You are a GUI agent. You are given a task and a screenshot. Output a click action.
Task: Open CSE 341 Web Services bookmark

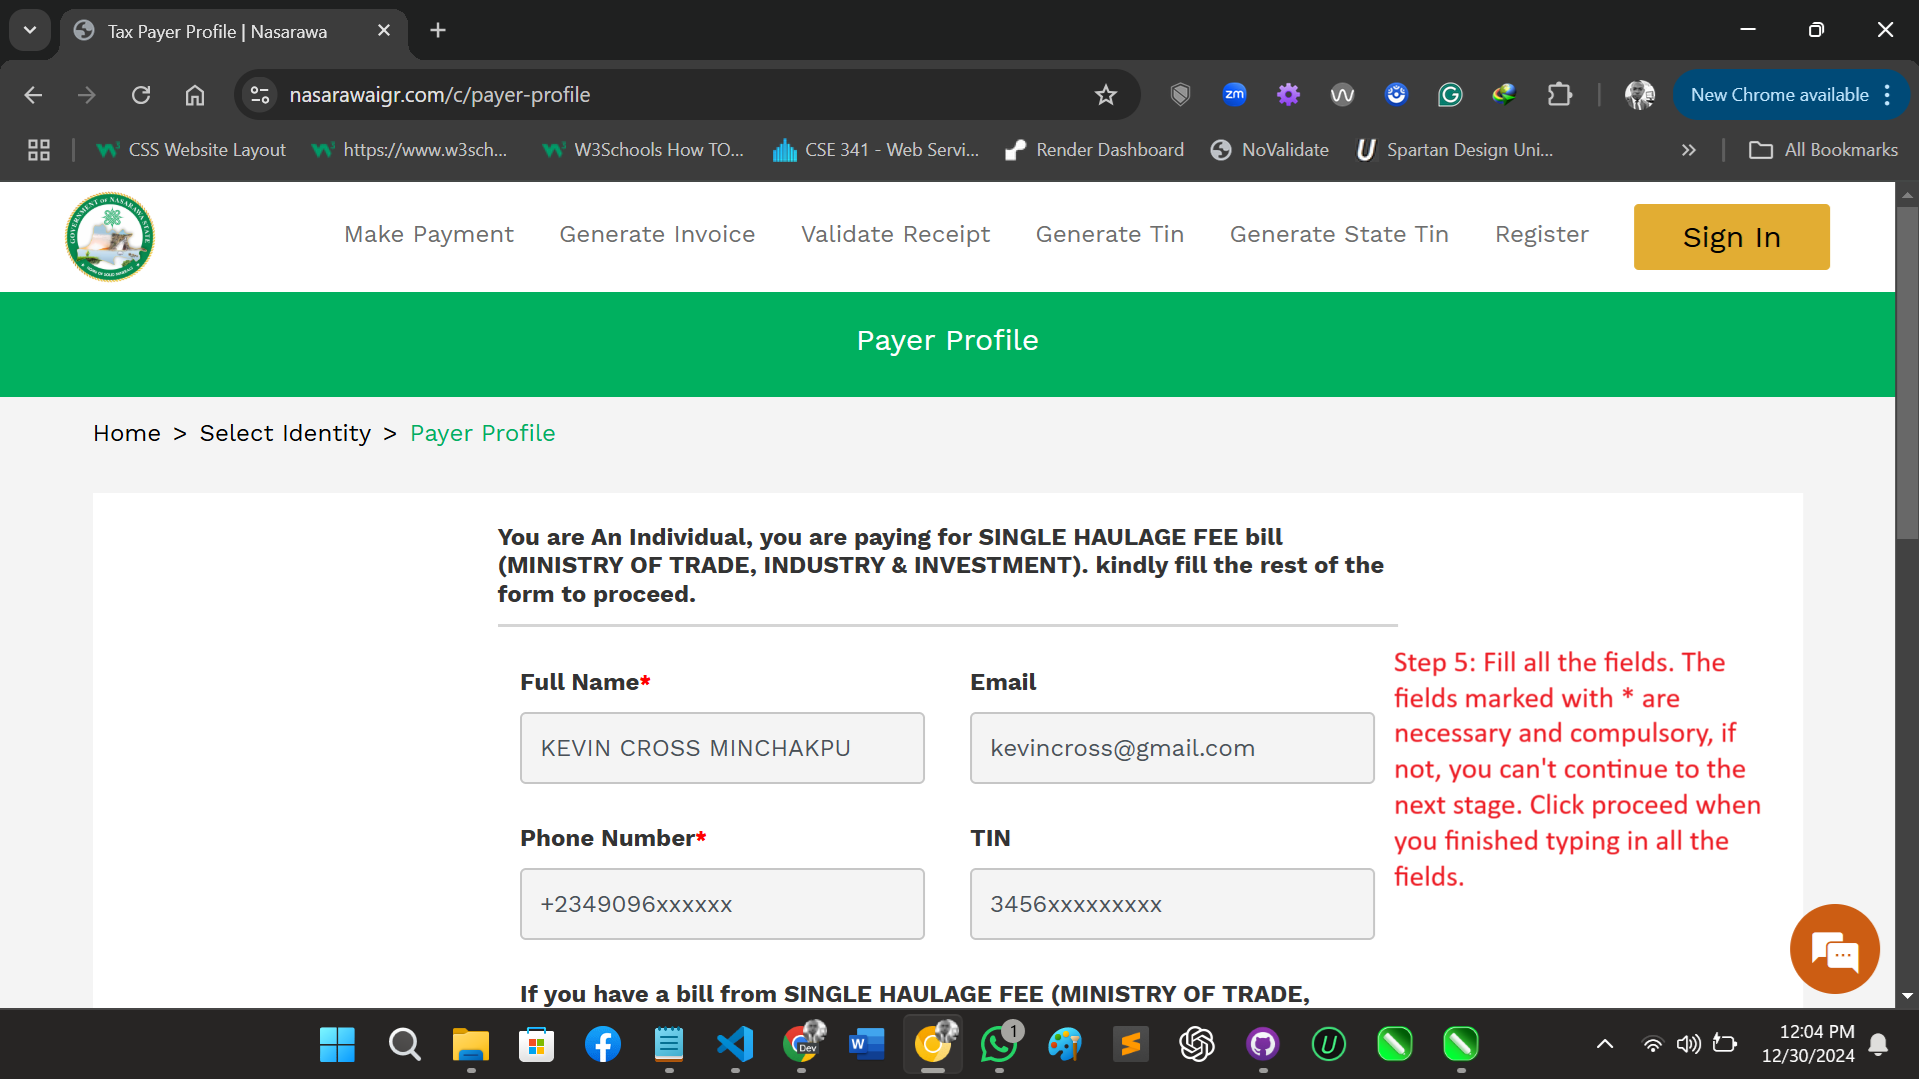click(x=876, y=150)
